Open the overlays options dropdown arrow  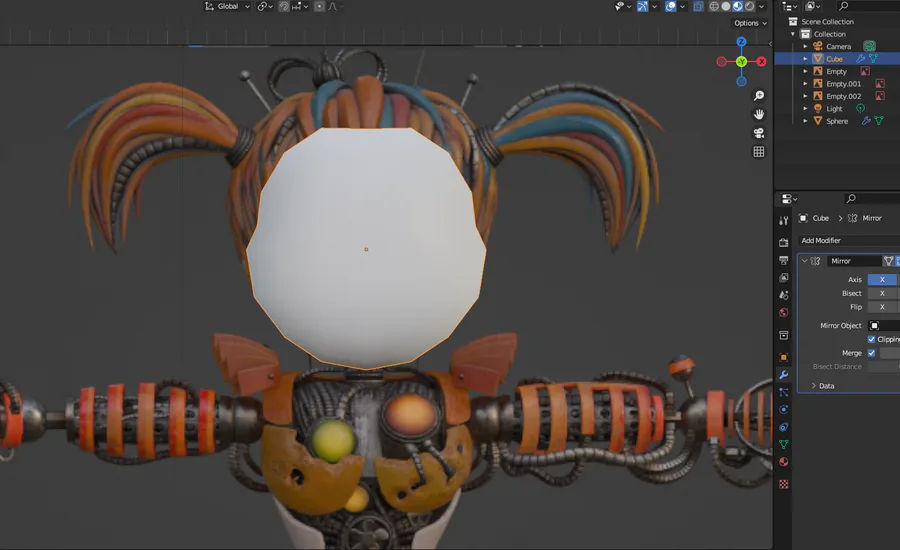(682, 6)
